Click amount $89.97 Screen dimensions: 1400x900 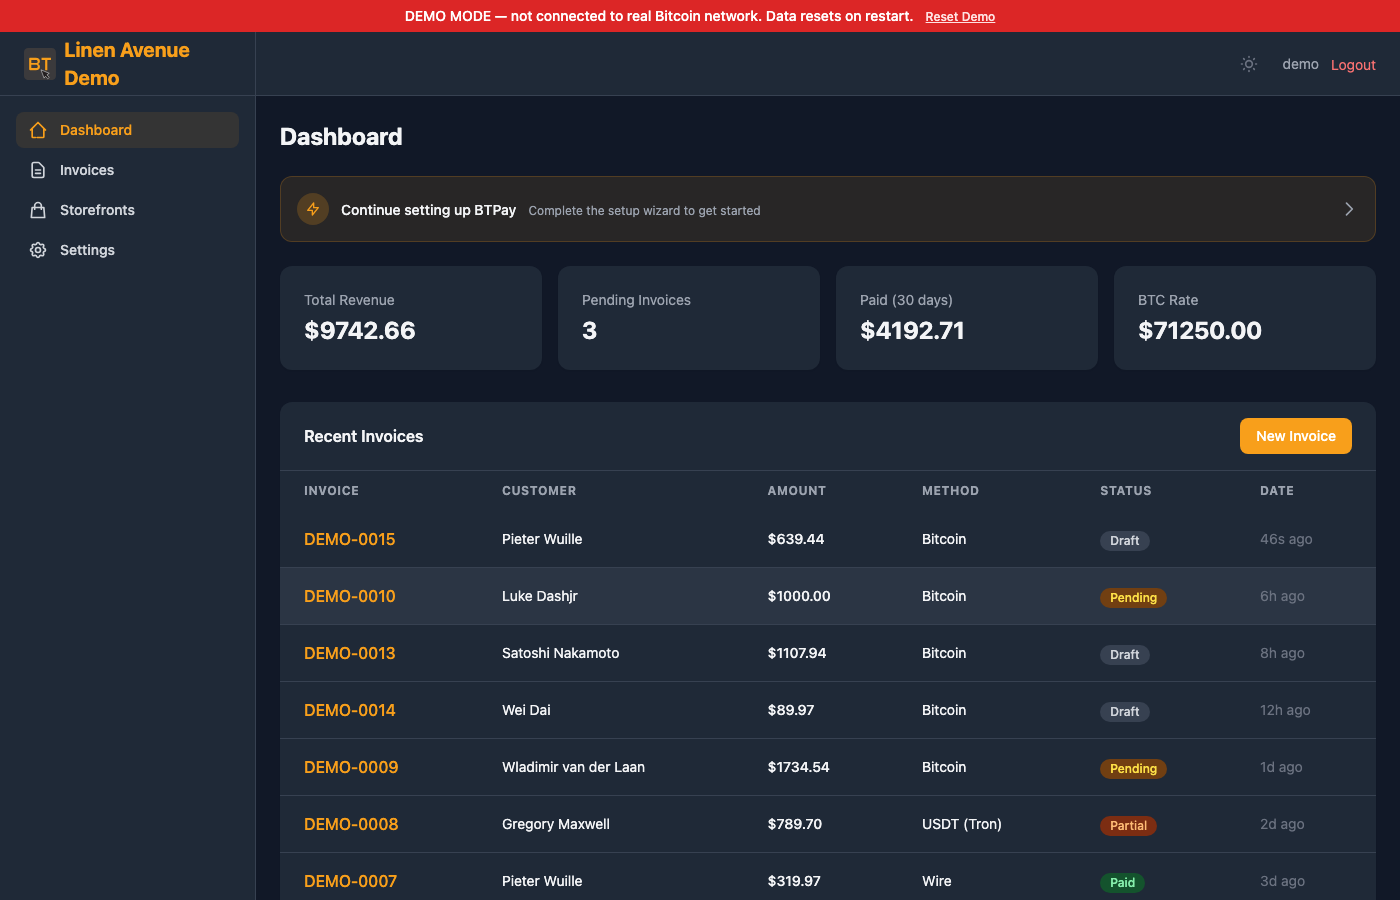click(x=791, y=710)
